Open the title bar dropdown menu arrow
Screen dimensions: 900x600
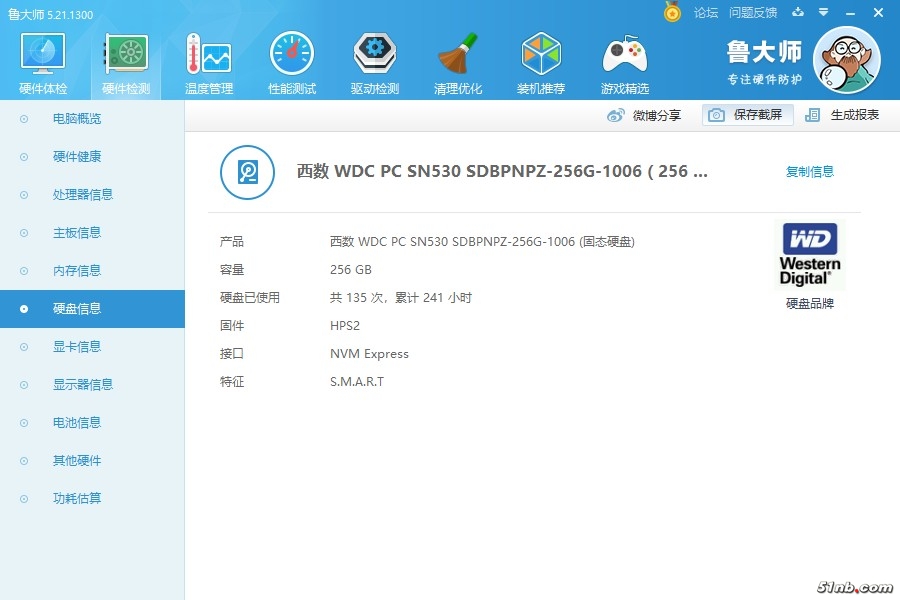(x=823, y=12)
